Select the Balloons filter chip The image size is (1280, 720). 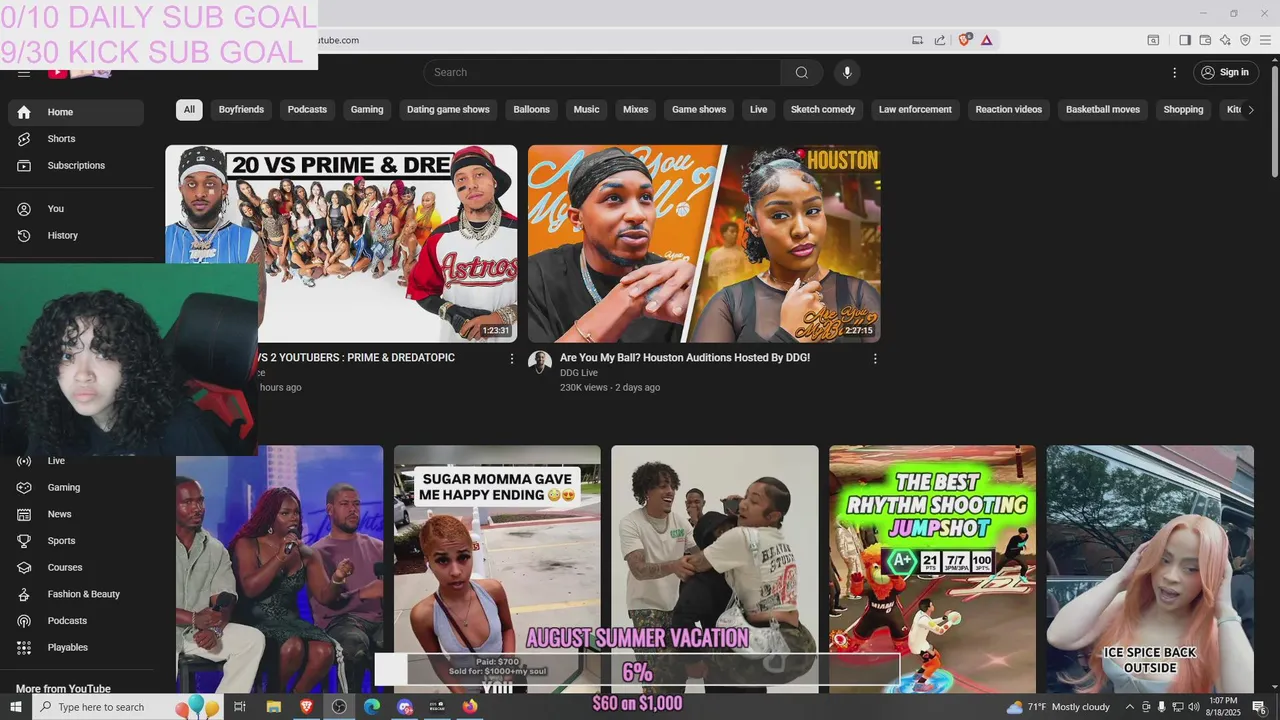pos(531,110)
